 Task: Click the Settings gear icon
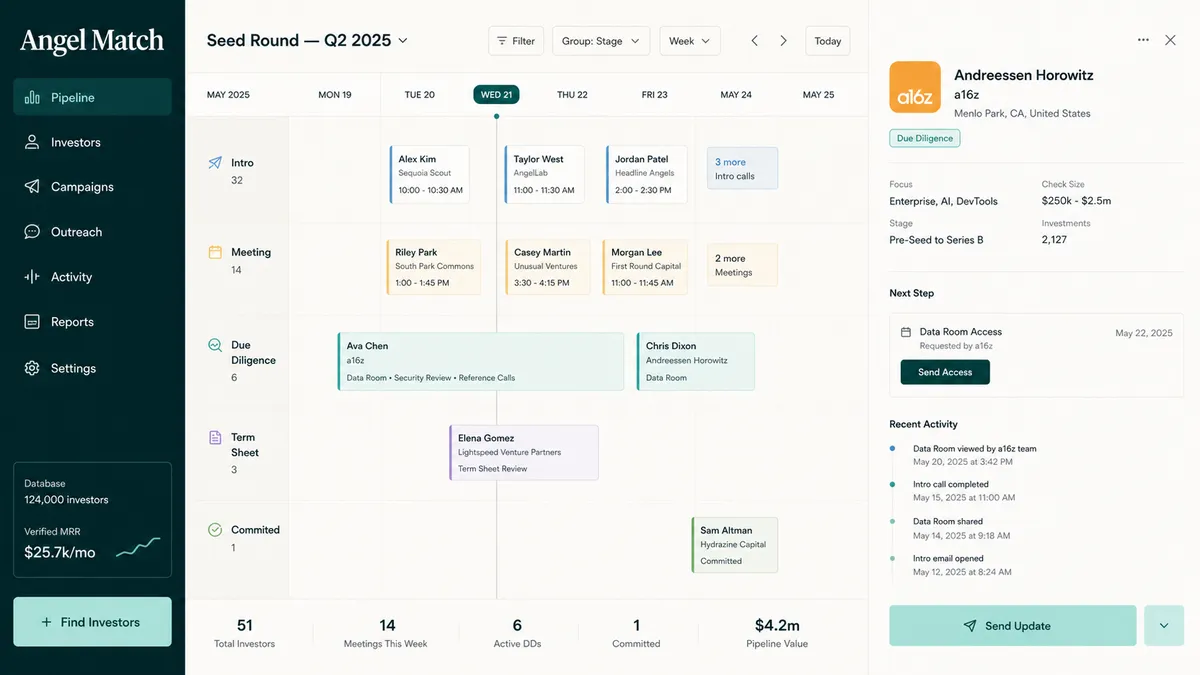coord(32,368)
